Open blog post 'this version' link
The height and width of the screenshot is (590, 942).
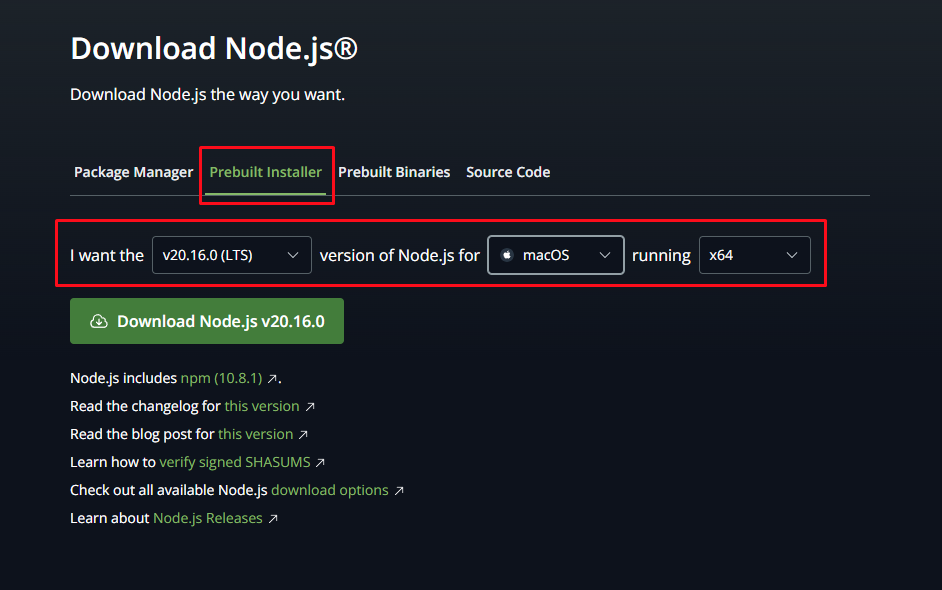pyautogui.click(x=255, y=434)
